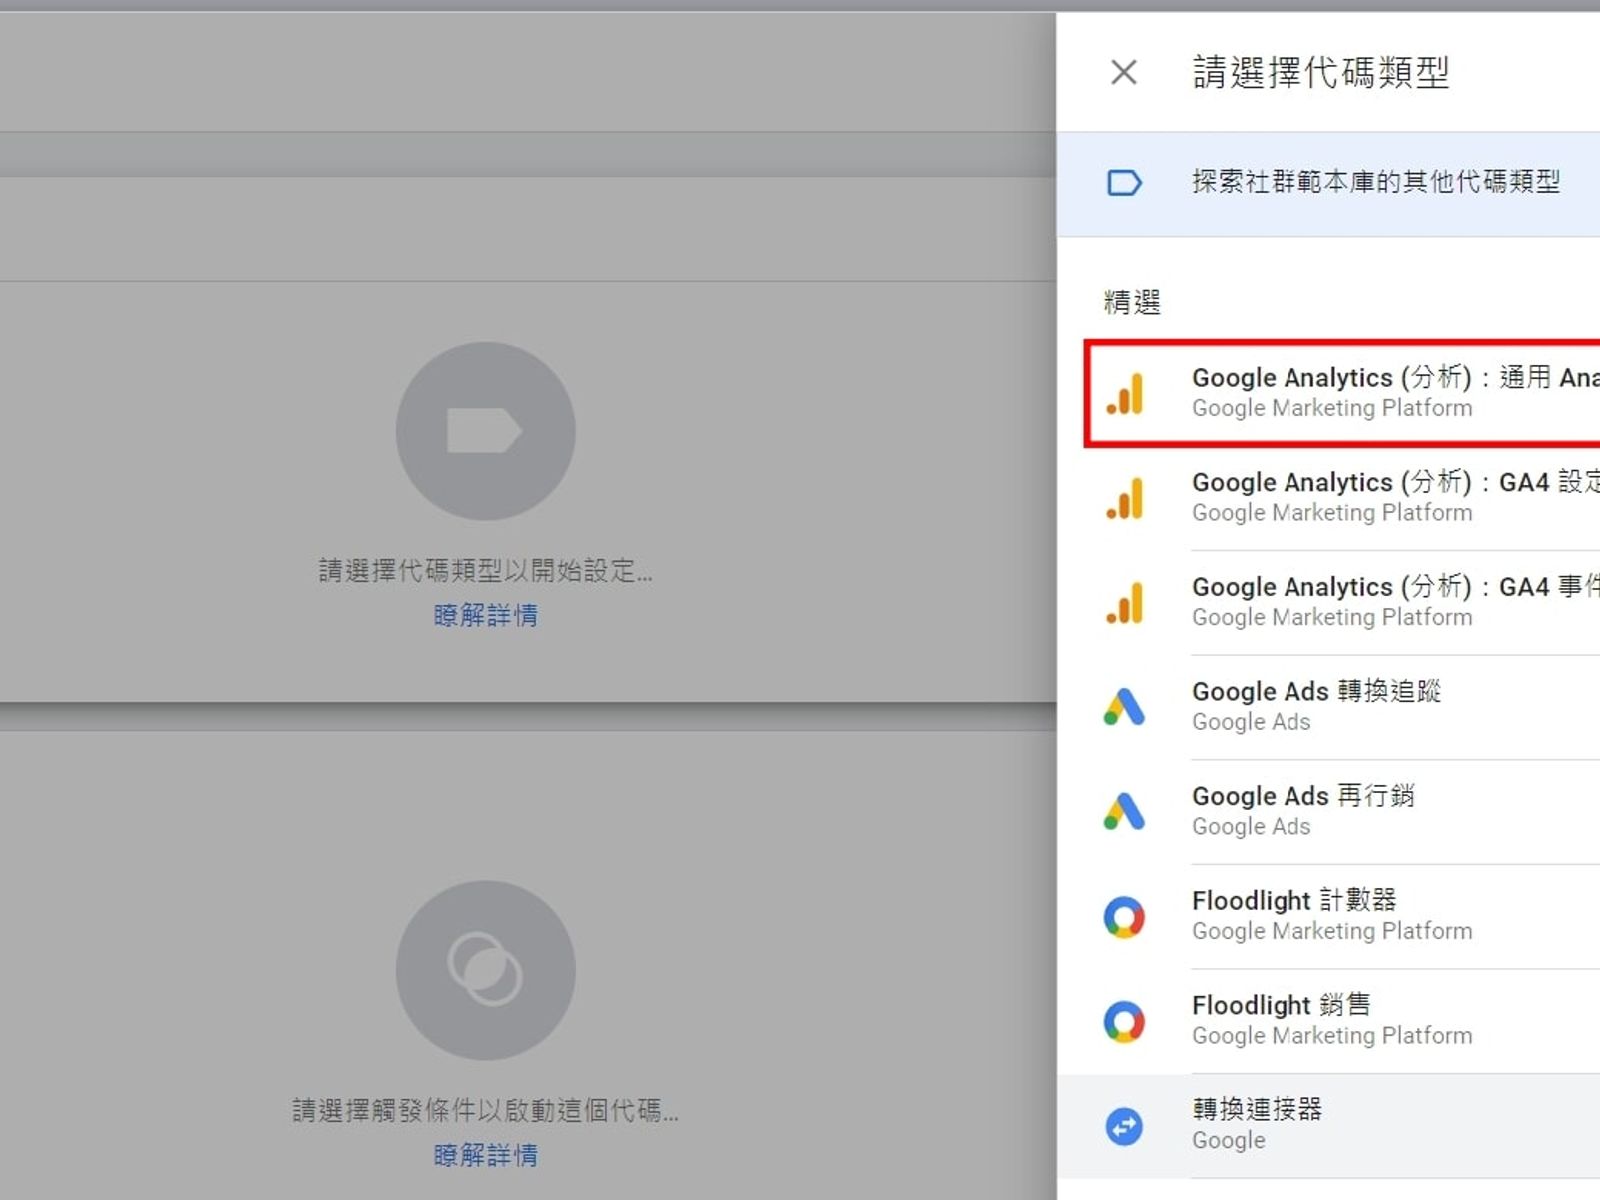
Task: Click Google Marketing Platform under Floodlight 銷售
Action: [1332, 1036]
